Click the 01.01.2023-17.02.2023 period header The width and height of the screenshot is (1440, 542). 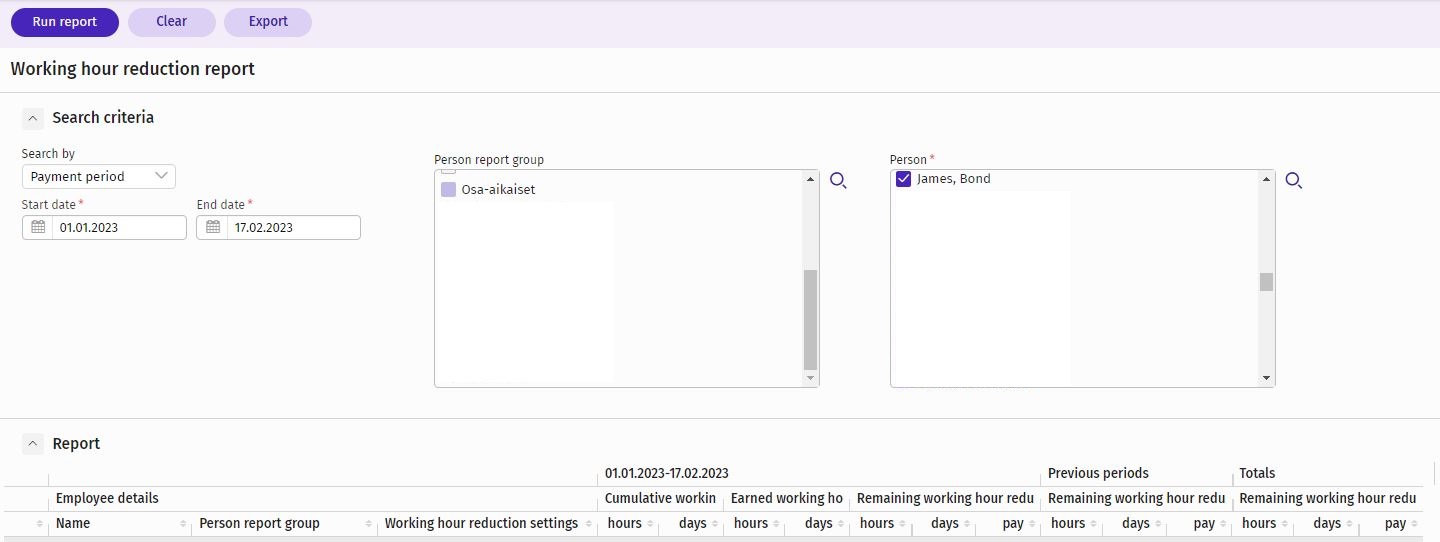pyautogui.click(x=667, y=474)
